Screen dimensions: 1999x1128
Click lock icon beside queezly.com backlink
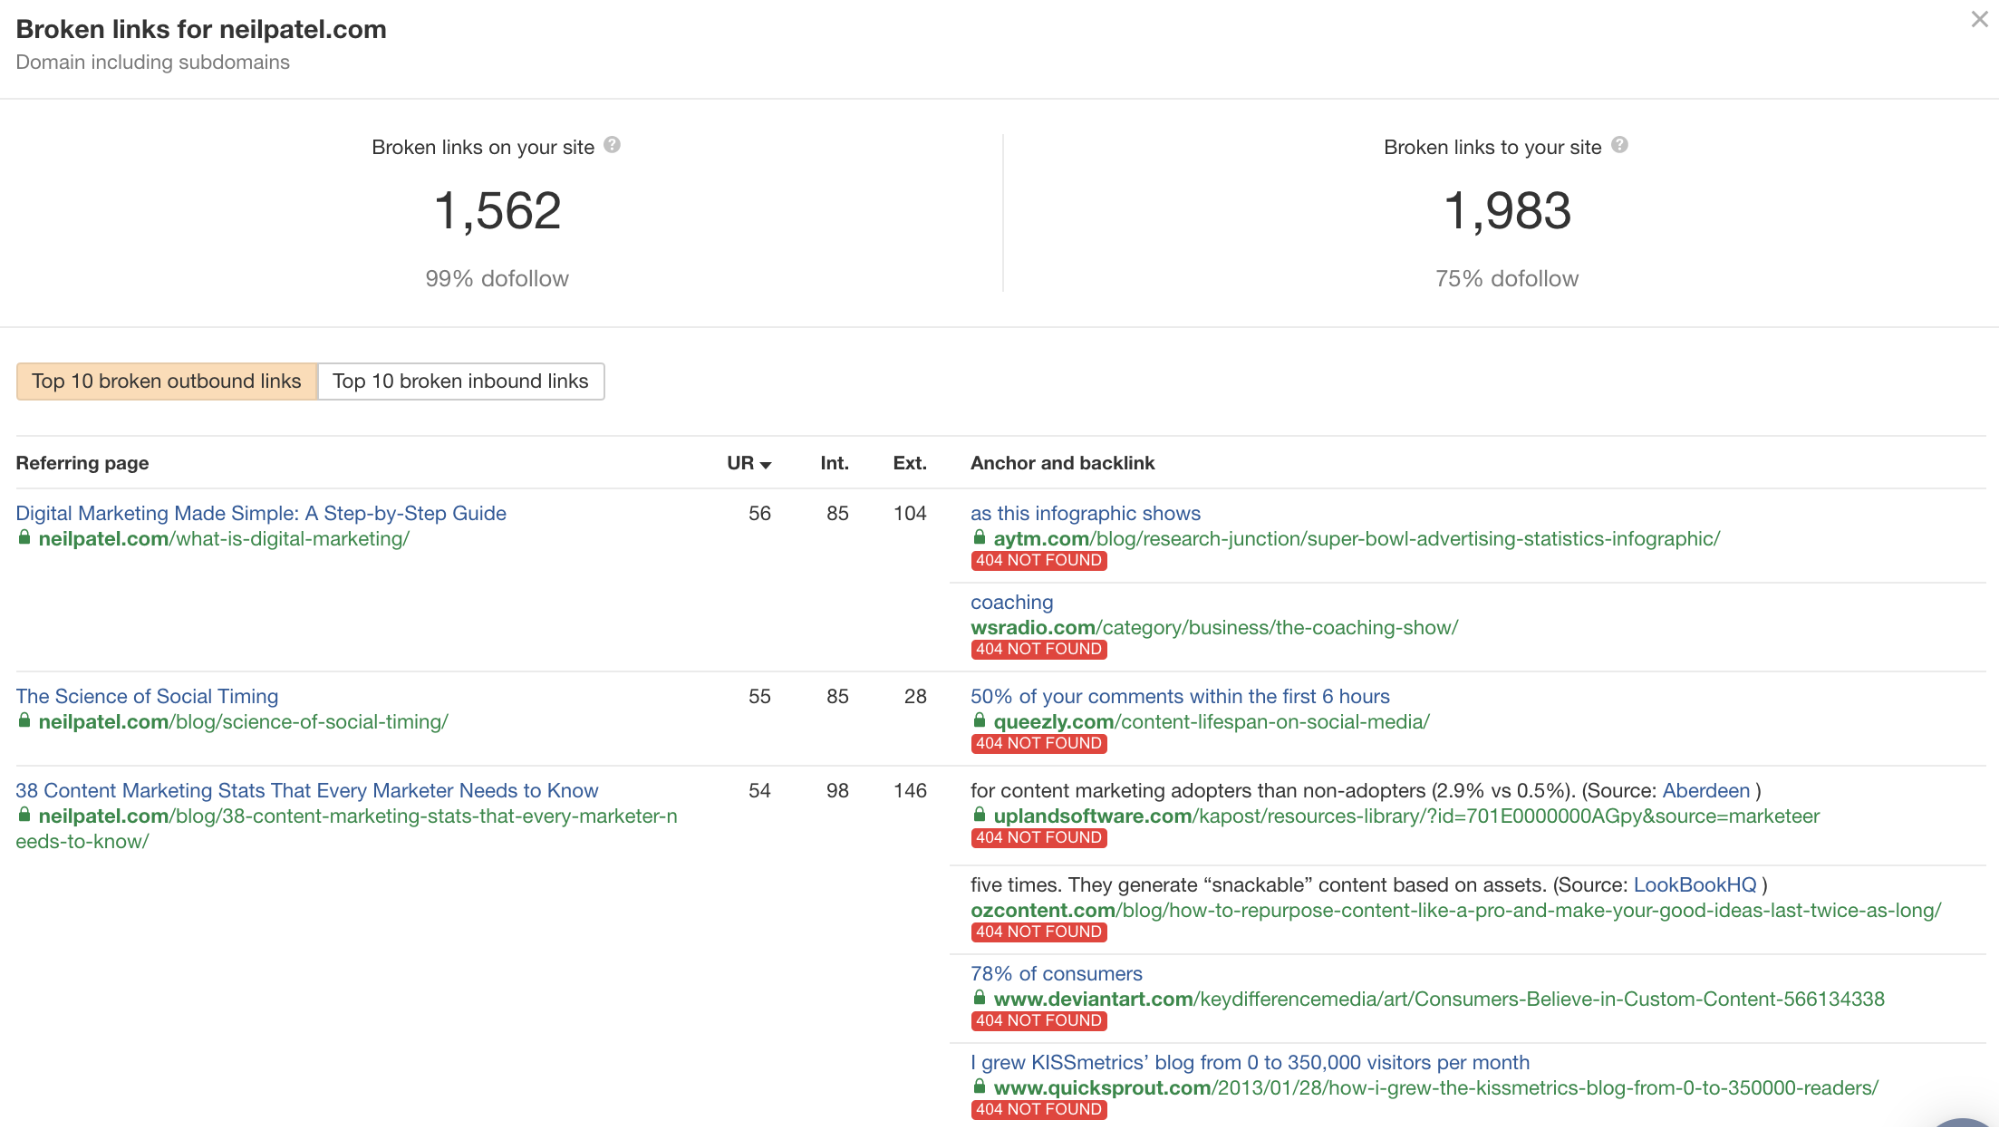coord(979,721)
